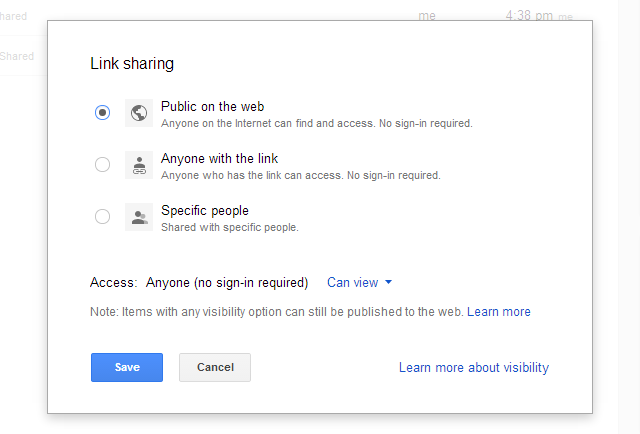
Task: Click the Public on the web label
Action: [213, 107]
